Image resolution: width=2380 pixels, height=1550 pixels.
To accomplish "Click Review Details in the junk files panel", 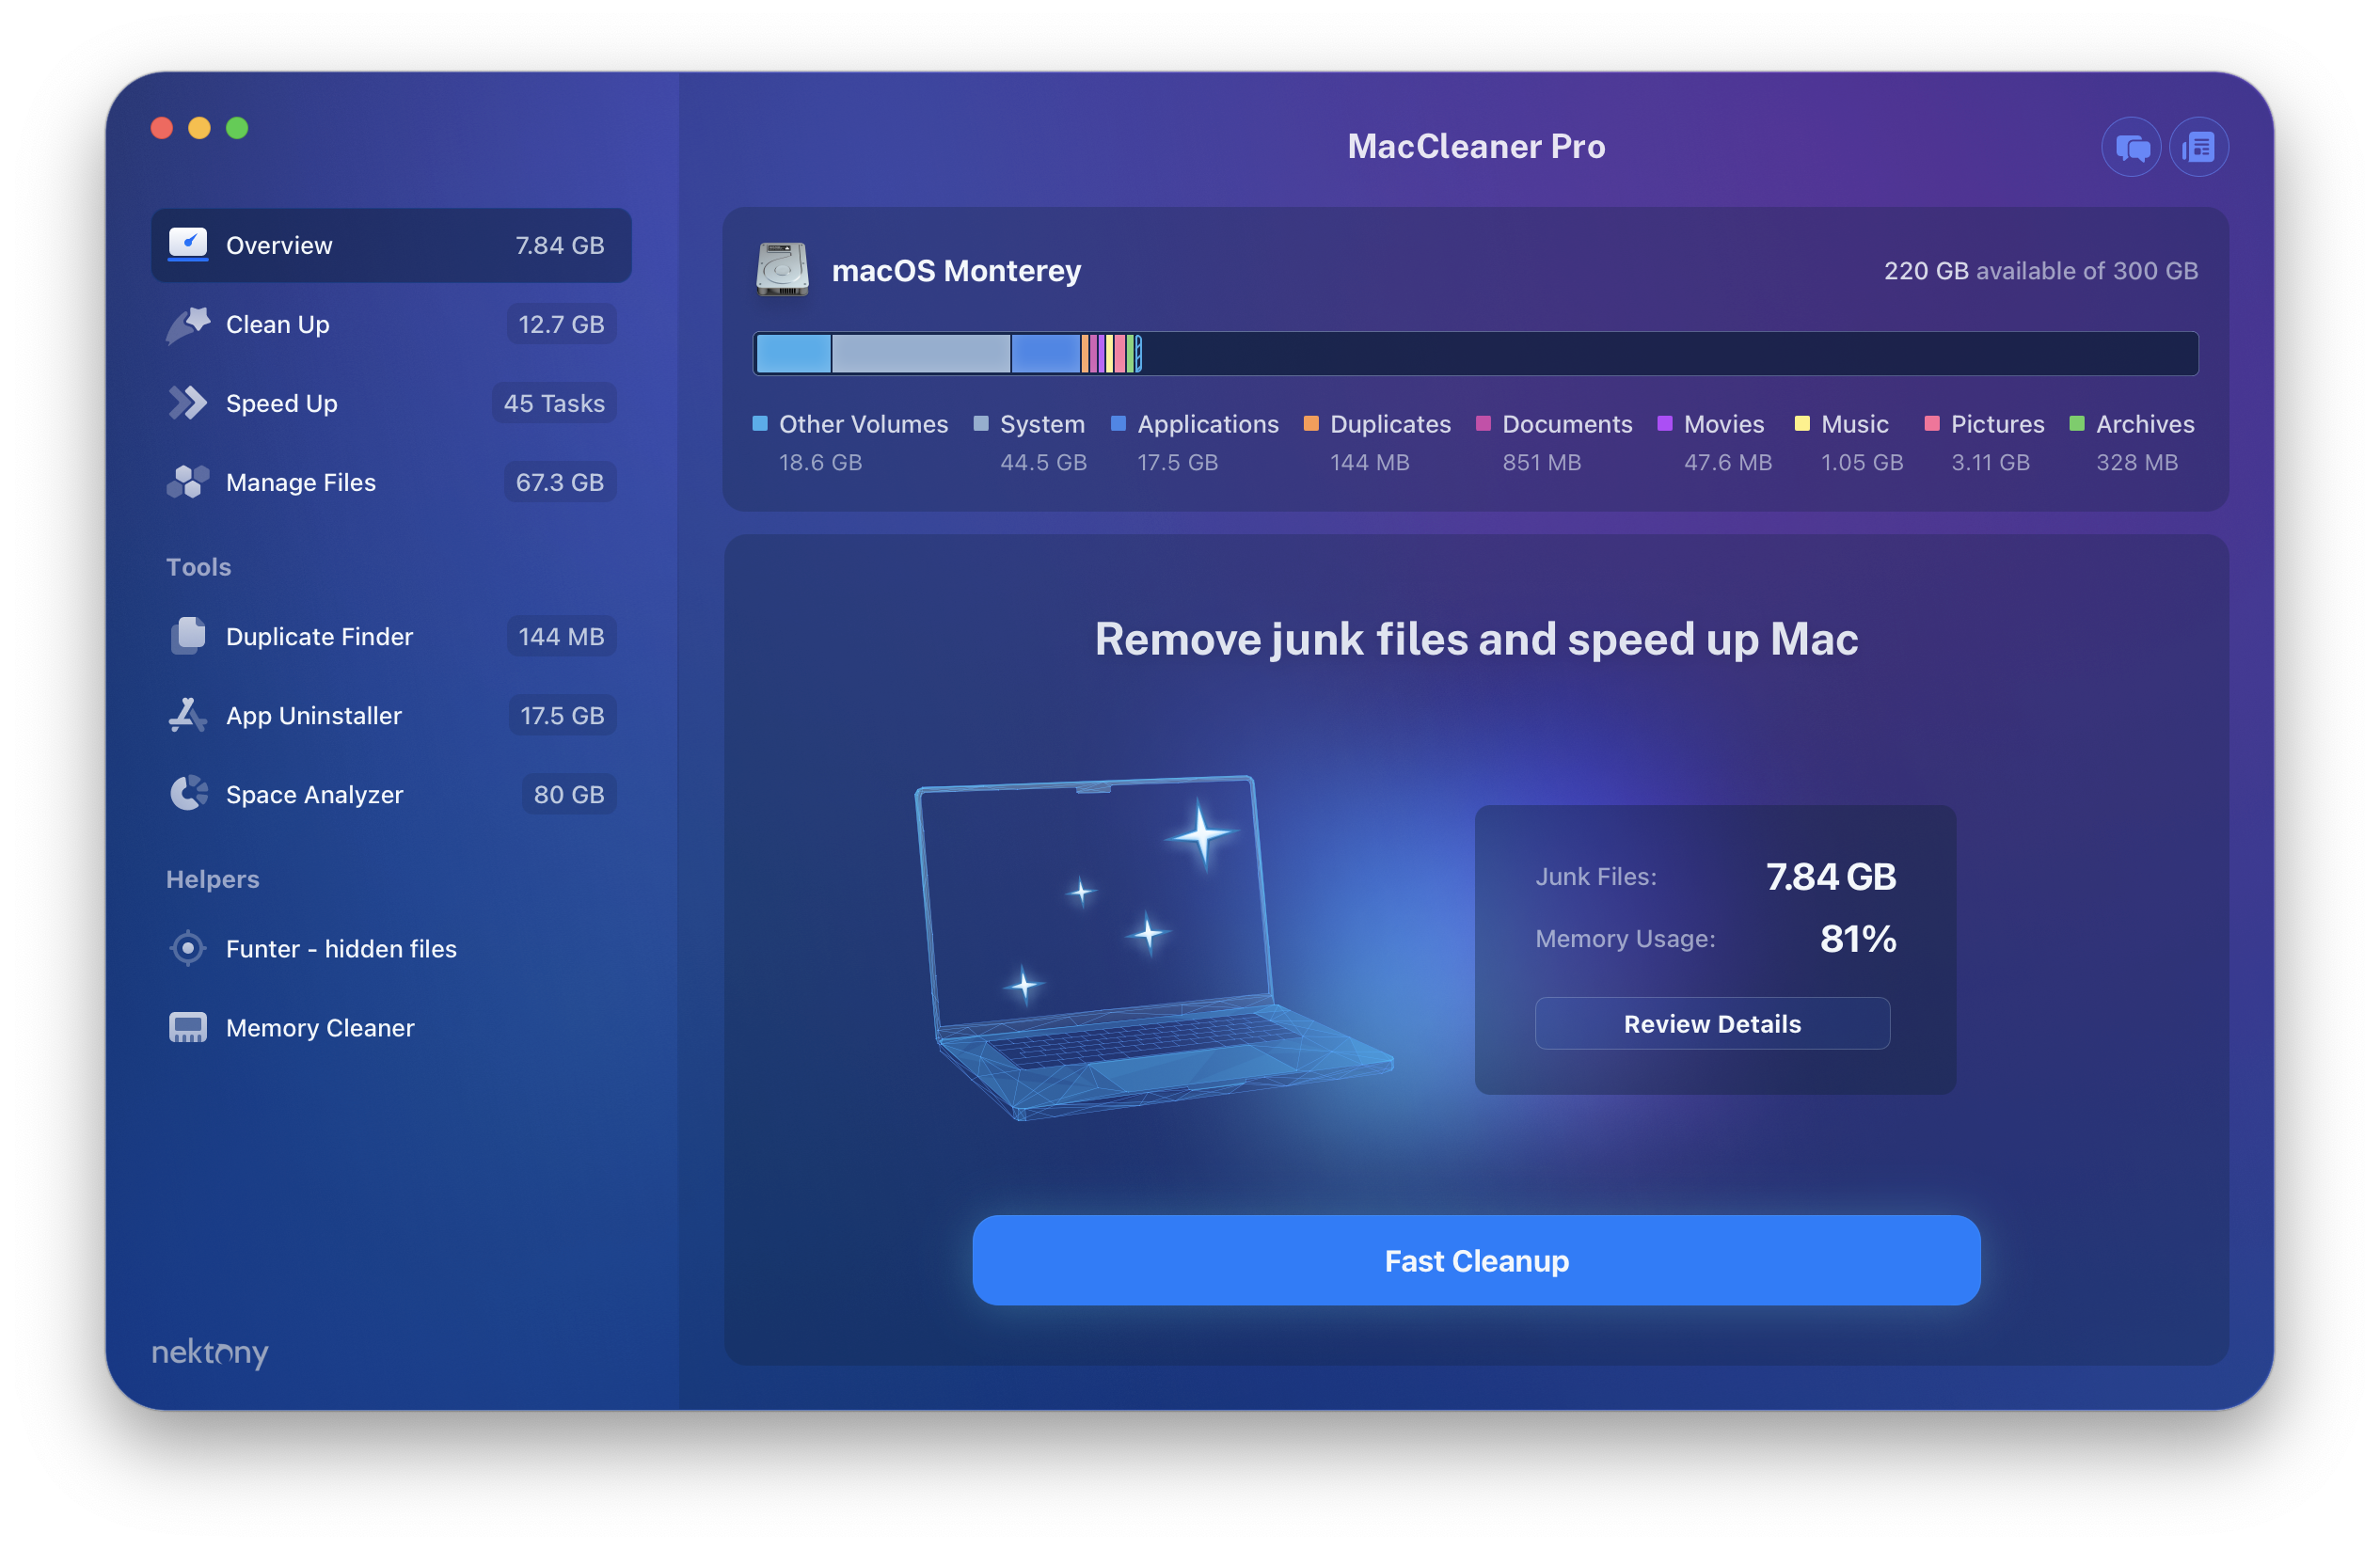I will point(1712,1023).
